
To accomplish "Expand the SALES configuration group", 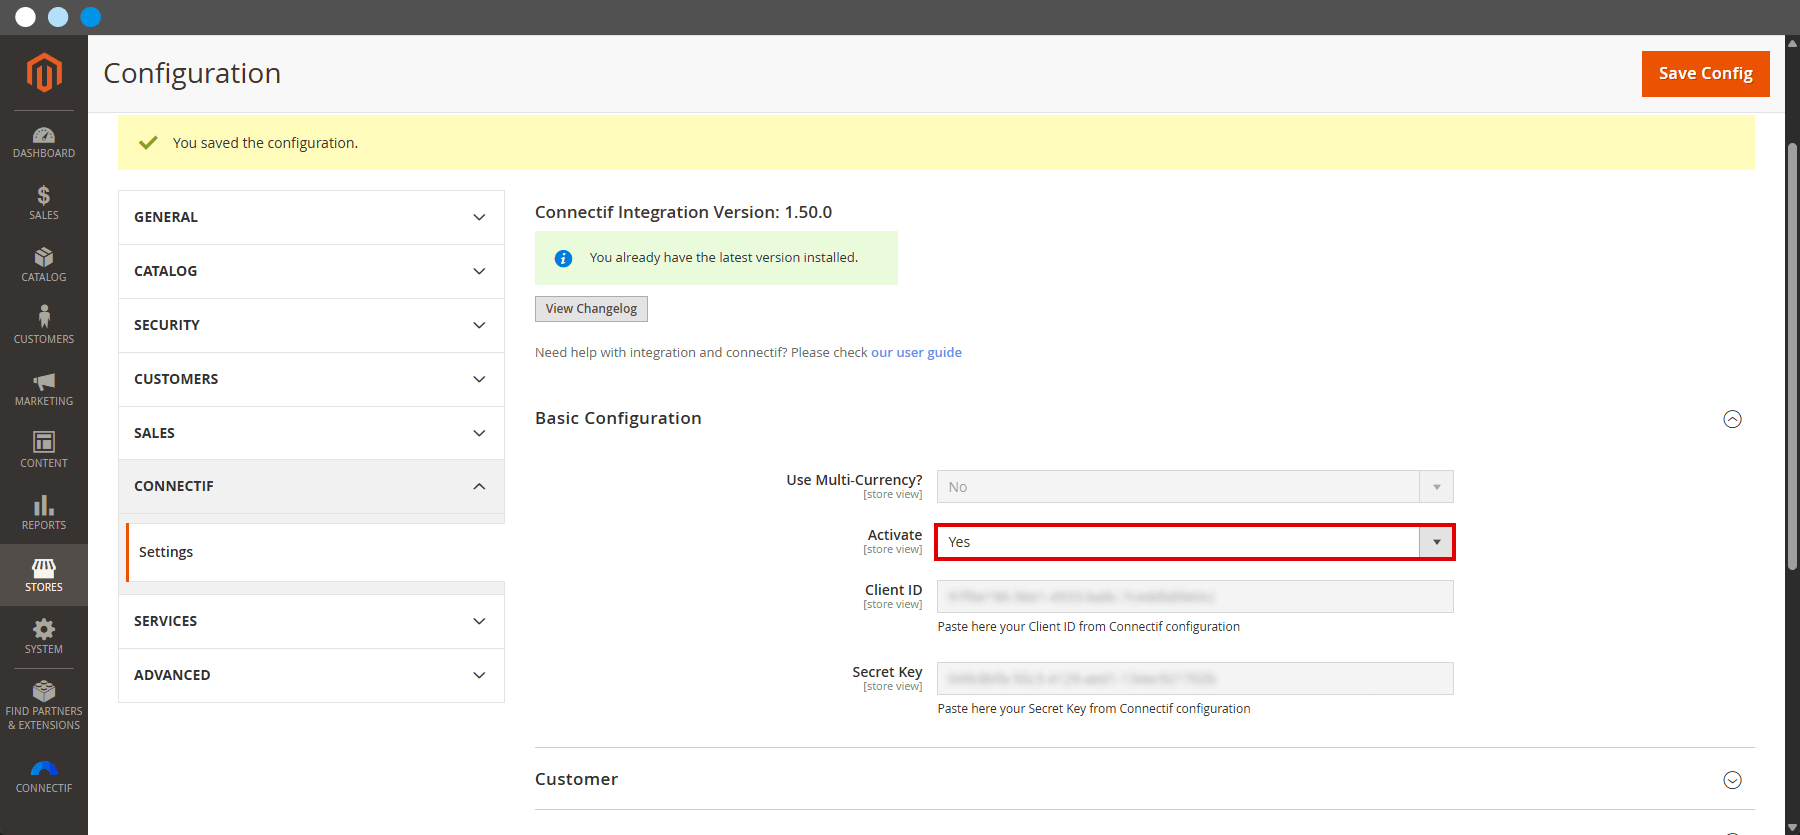I will pyautogui.click(x=311, y=433).
